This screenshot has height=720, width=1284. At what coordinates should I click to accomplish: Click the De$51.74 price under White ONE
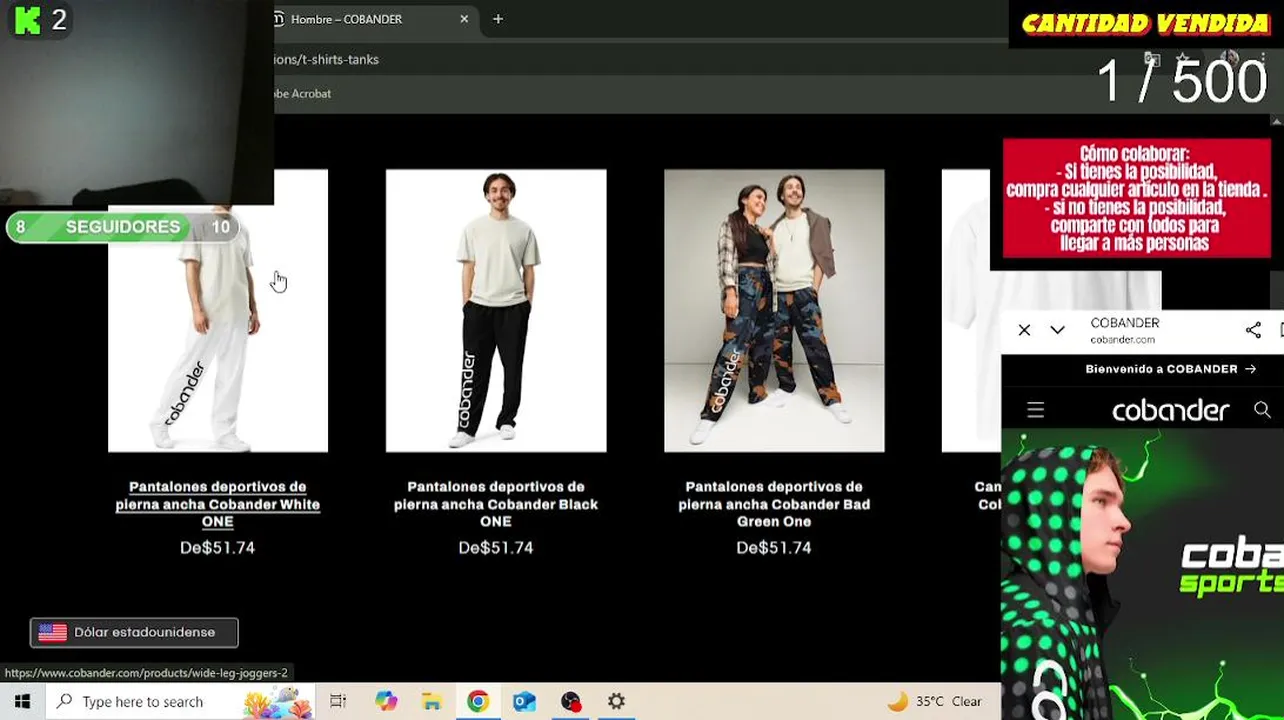pos(218,548)
